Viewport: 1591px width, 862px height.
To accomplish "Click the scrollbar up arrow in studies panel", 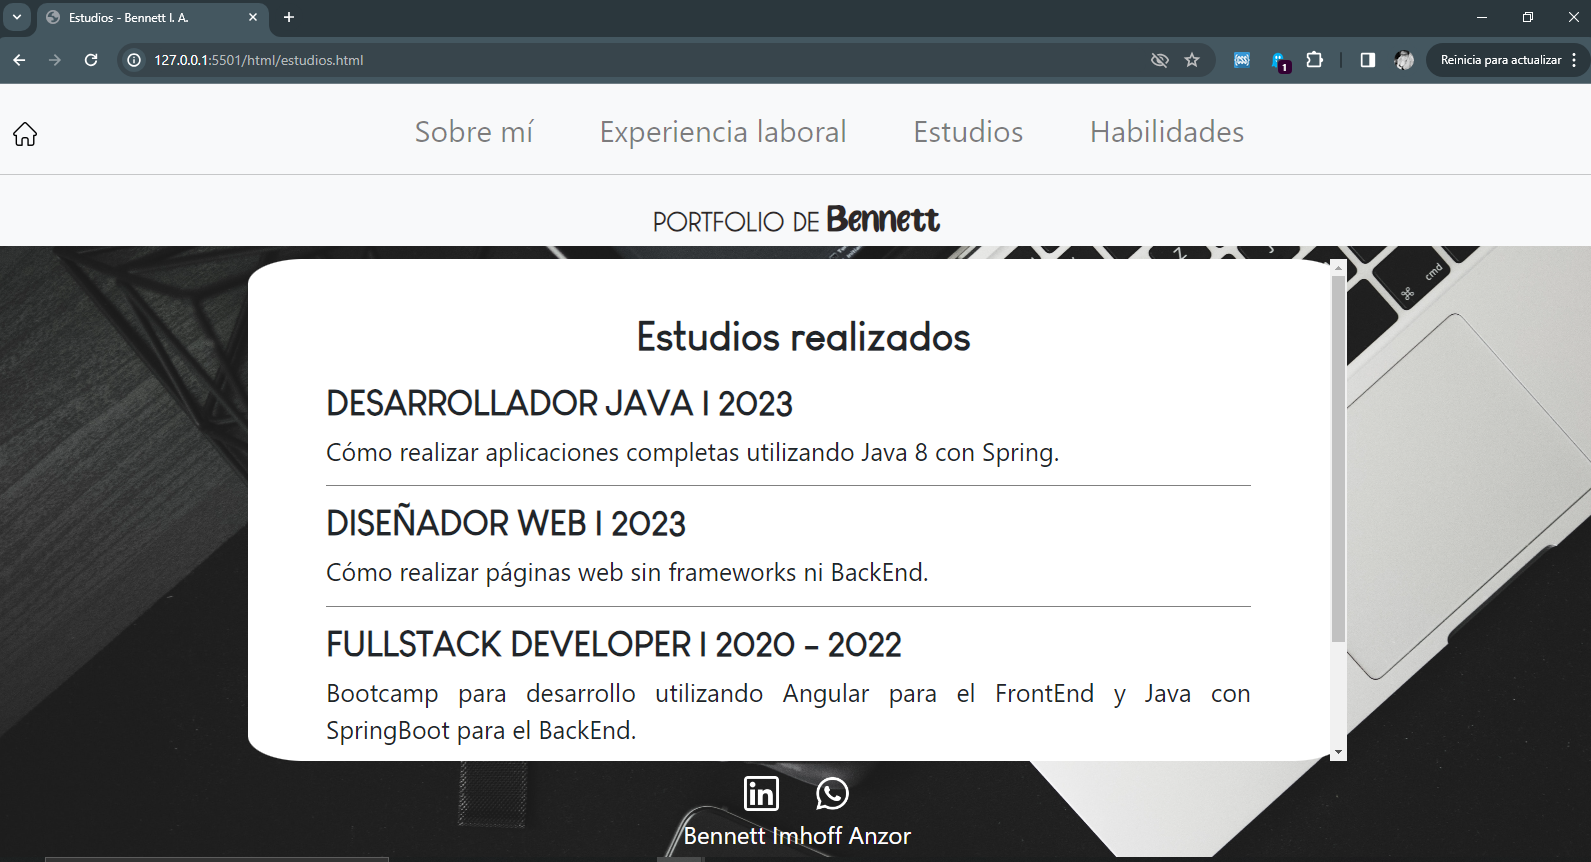I will tap(1338, 268).
